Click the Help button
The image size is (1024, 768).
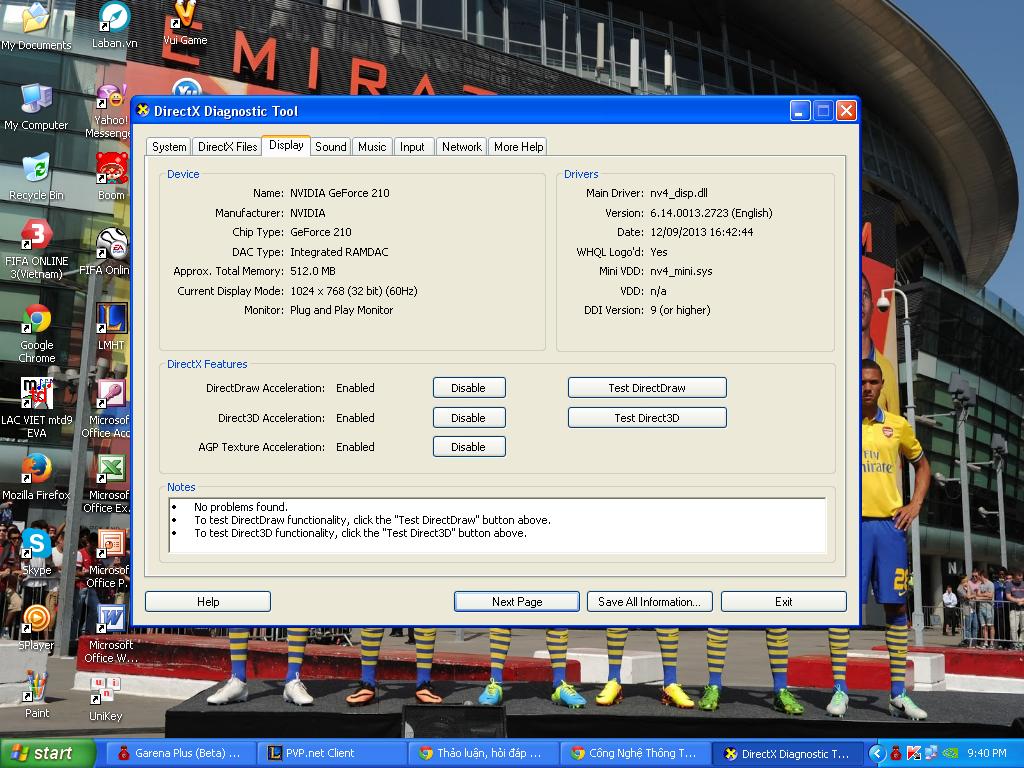tap(208, 601)
